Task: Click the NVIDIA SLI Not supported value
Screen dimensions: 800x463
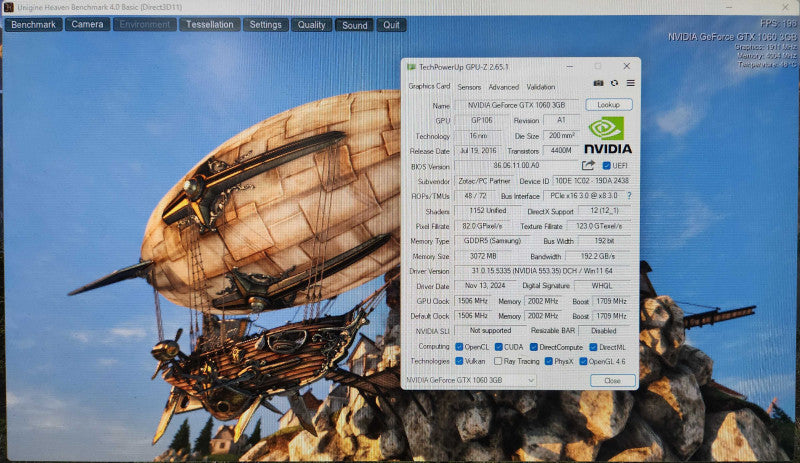Action: click(490, 331)
